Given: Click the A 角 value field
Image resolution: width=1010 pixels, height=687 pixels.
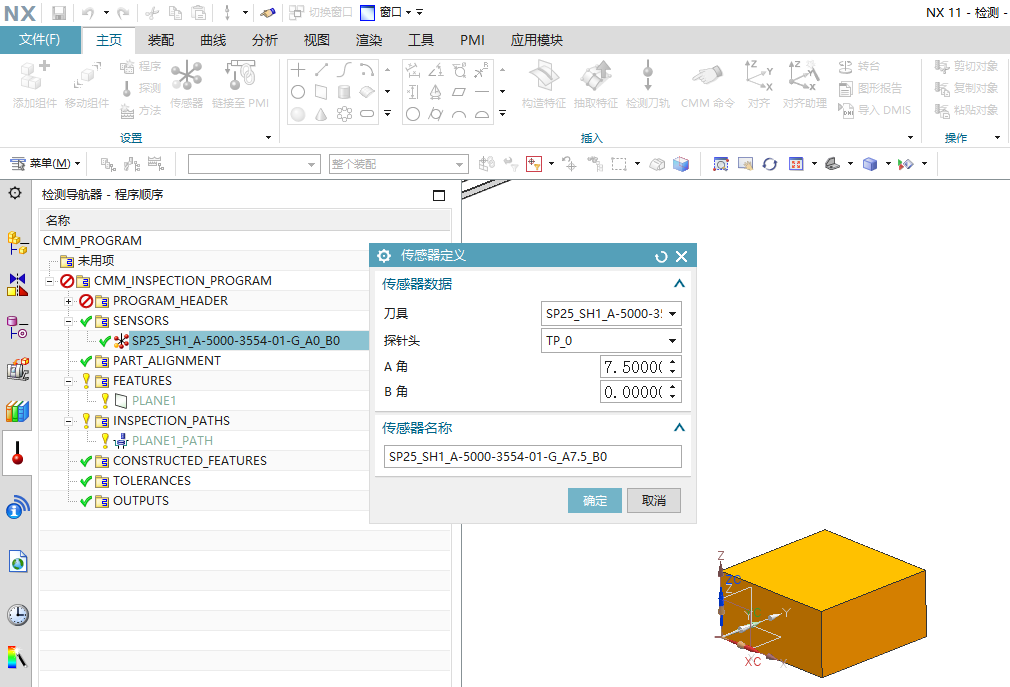Looking at the screenshot, I should (x=634, y=367).
